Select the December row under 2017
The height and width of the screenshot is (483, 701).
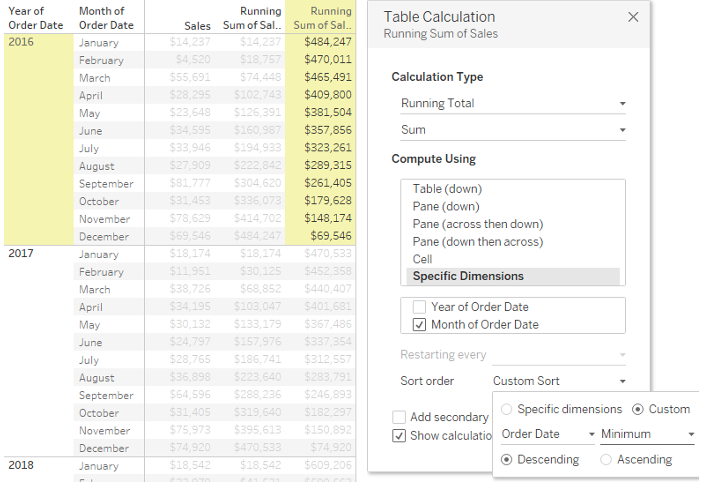tap(104, 448)
